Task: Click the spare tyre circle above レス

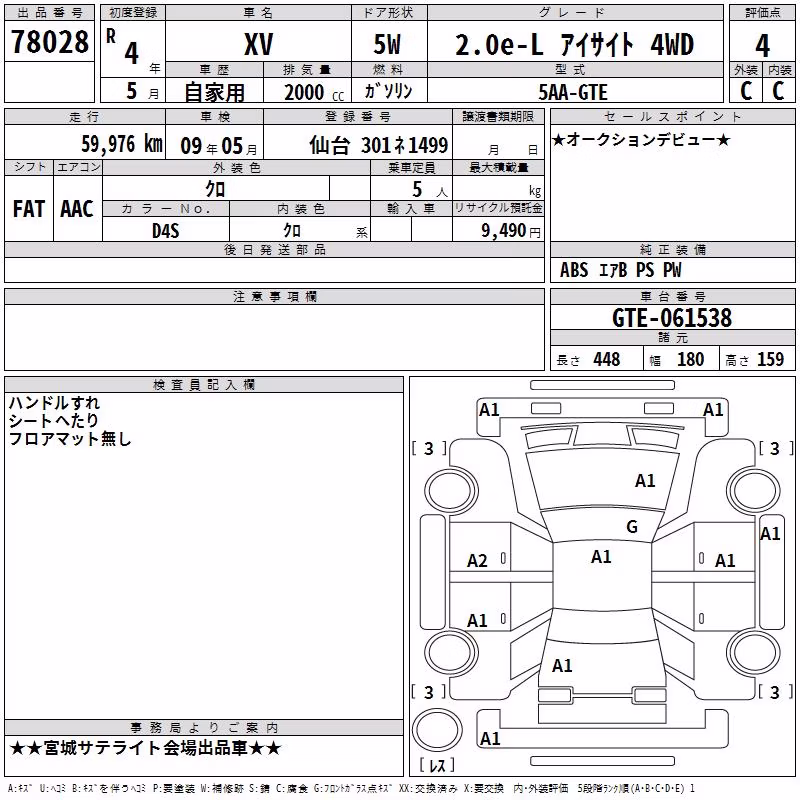Action: pos(437,730)
